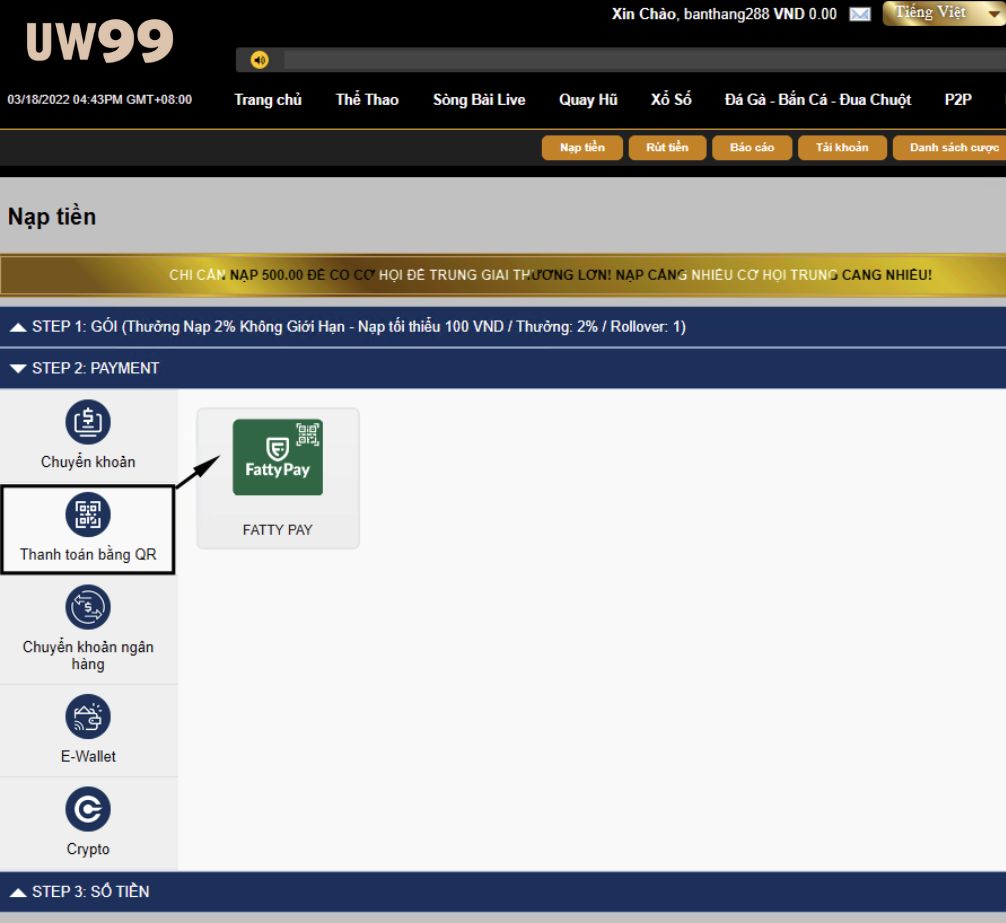Image resolution: width=1006 pixels, height=923 pixels.
Task: Open the Báo cáo button
Action: [x=751, y=148]
